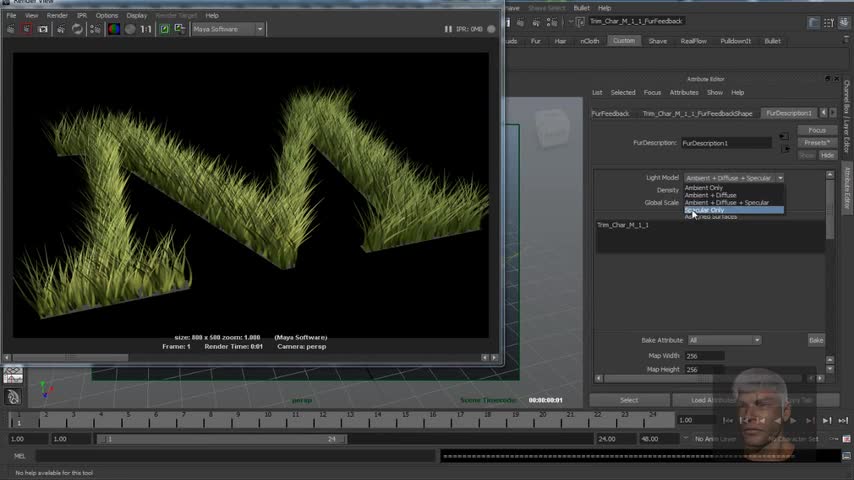Click the refresh IPR image icon
The height and width of the screenshot is (480, 854).
[77, 29]
